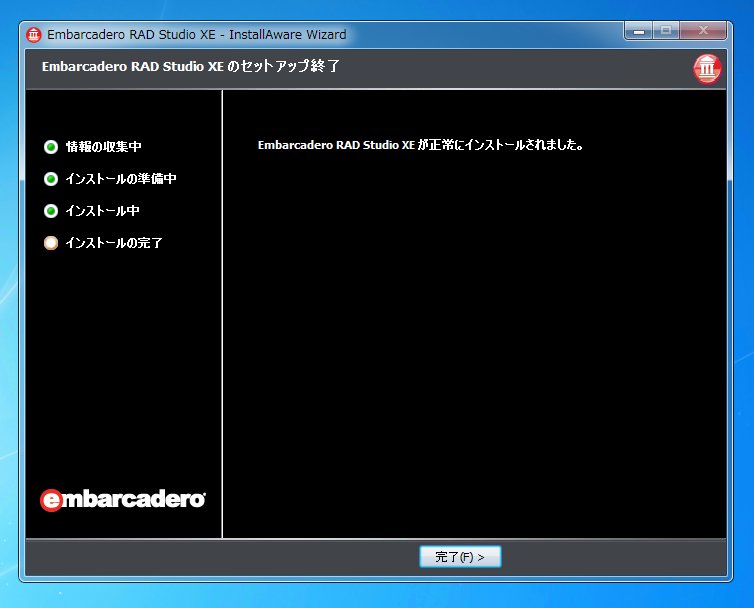The height and width of the screenshot is (608, 754).
Task: Click the 完了(F) finish button
Action: pyautogui.click(x=460, y=557)
